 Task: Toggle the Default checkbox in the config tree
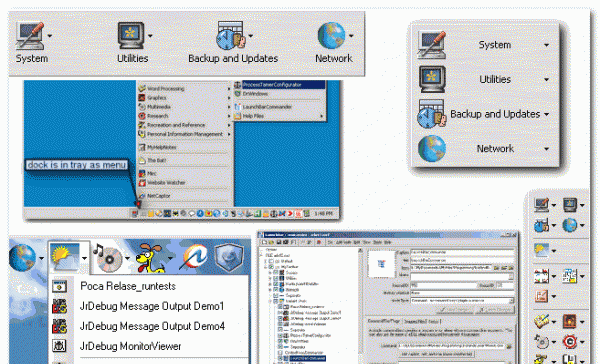click(271, 261)
